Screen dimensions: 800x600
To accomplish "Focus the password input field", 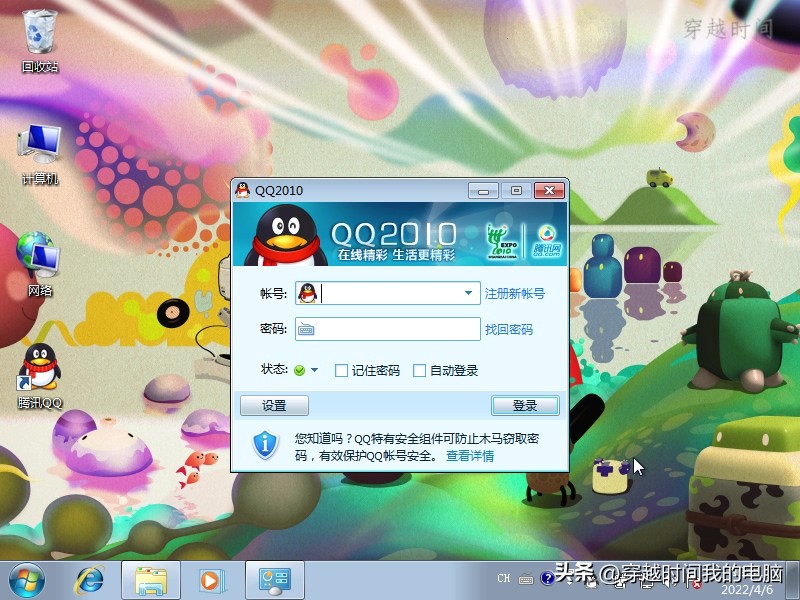I will pos(388,329).
